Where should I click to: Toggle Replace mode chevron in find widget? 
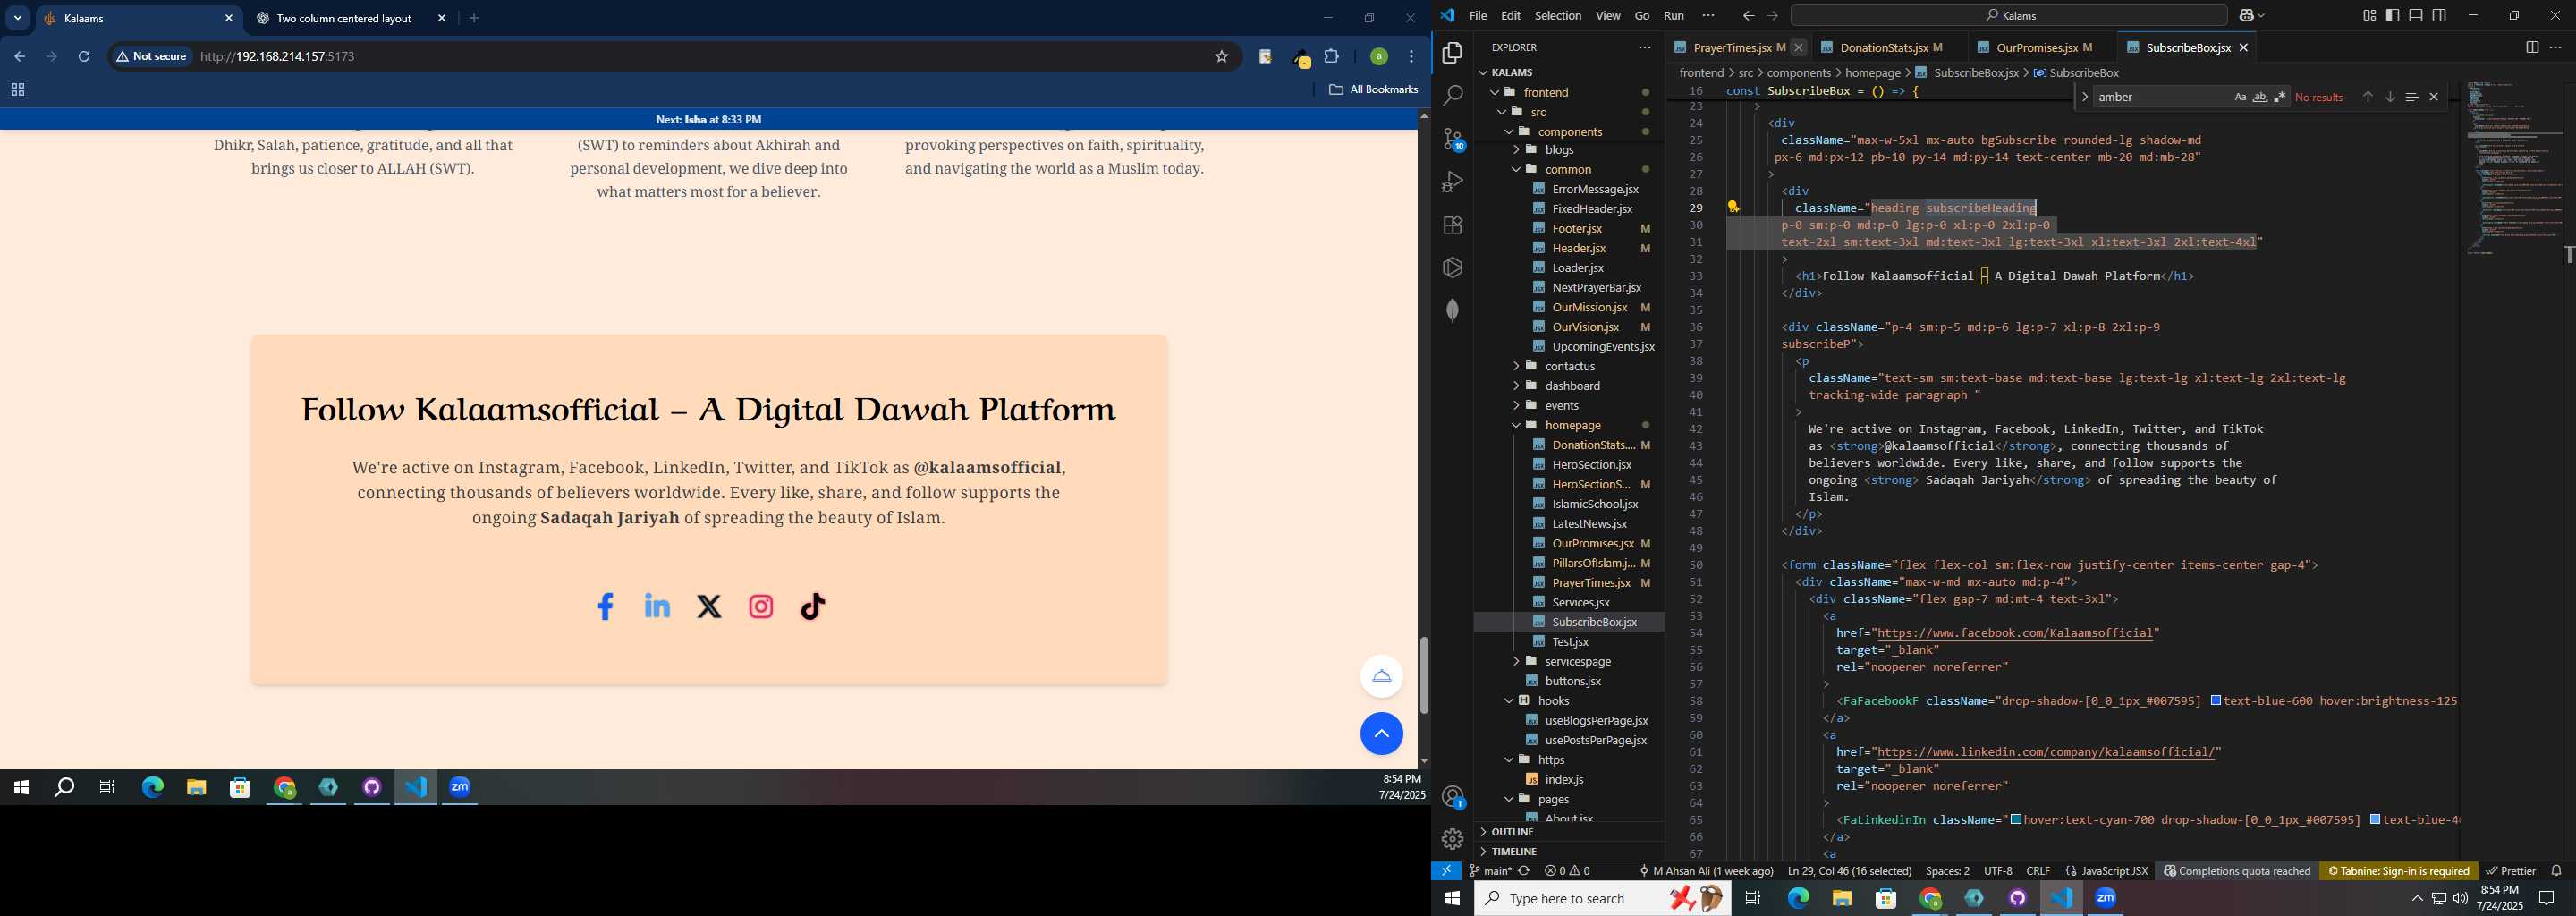2084,97
